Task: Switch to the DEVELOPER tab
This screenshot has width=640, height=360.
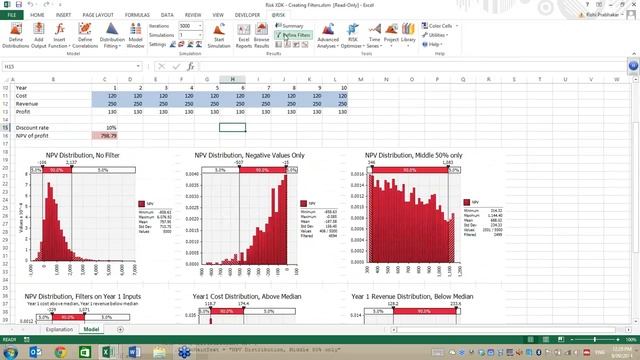Action: [247, 15]
